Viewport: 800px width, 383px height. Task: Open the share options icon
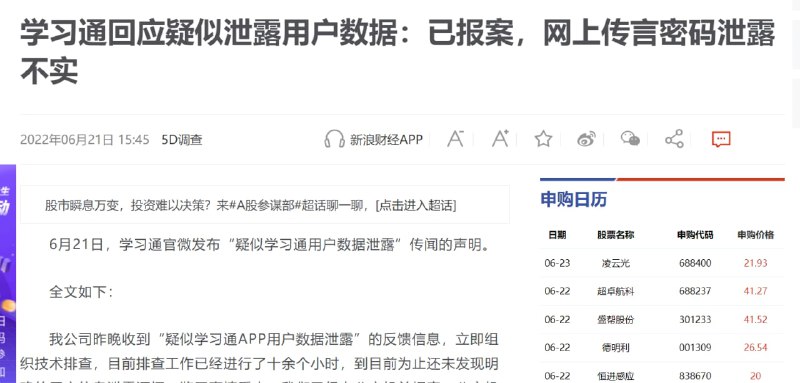674,139
